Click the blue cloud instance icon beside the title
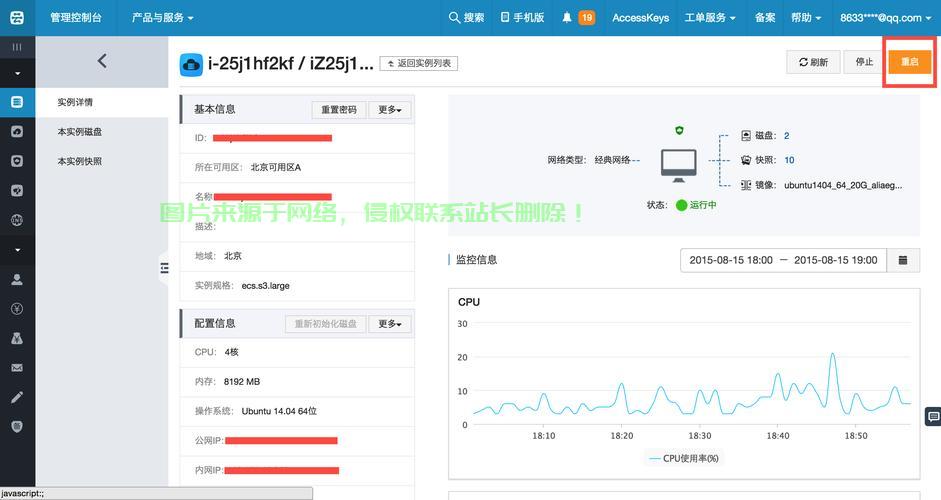Screen dimensions: 941x500 click(x=191, y=64)
